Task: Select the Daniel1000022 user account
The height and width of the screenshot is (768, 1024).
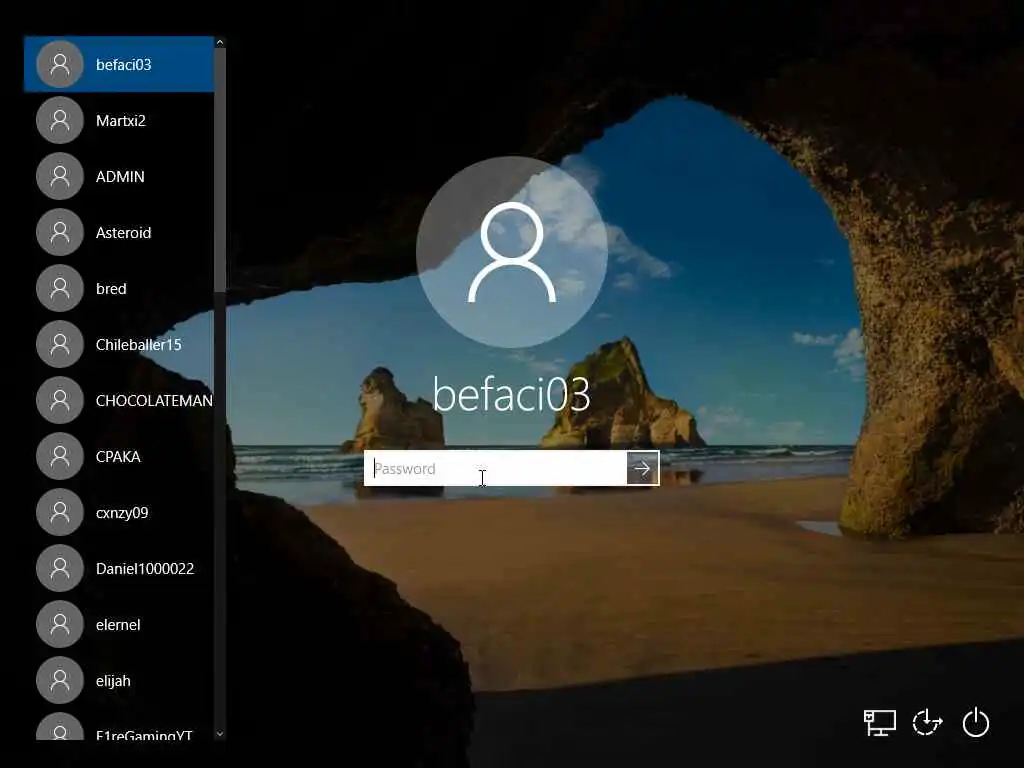Action: click(x=119, y=568)
